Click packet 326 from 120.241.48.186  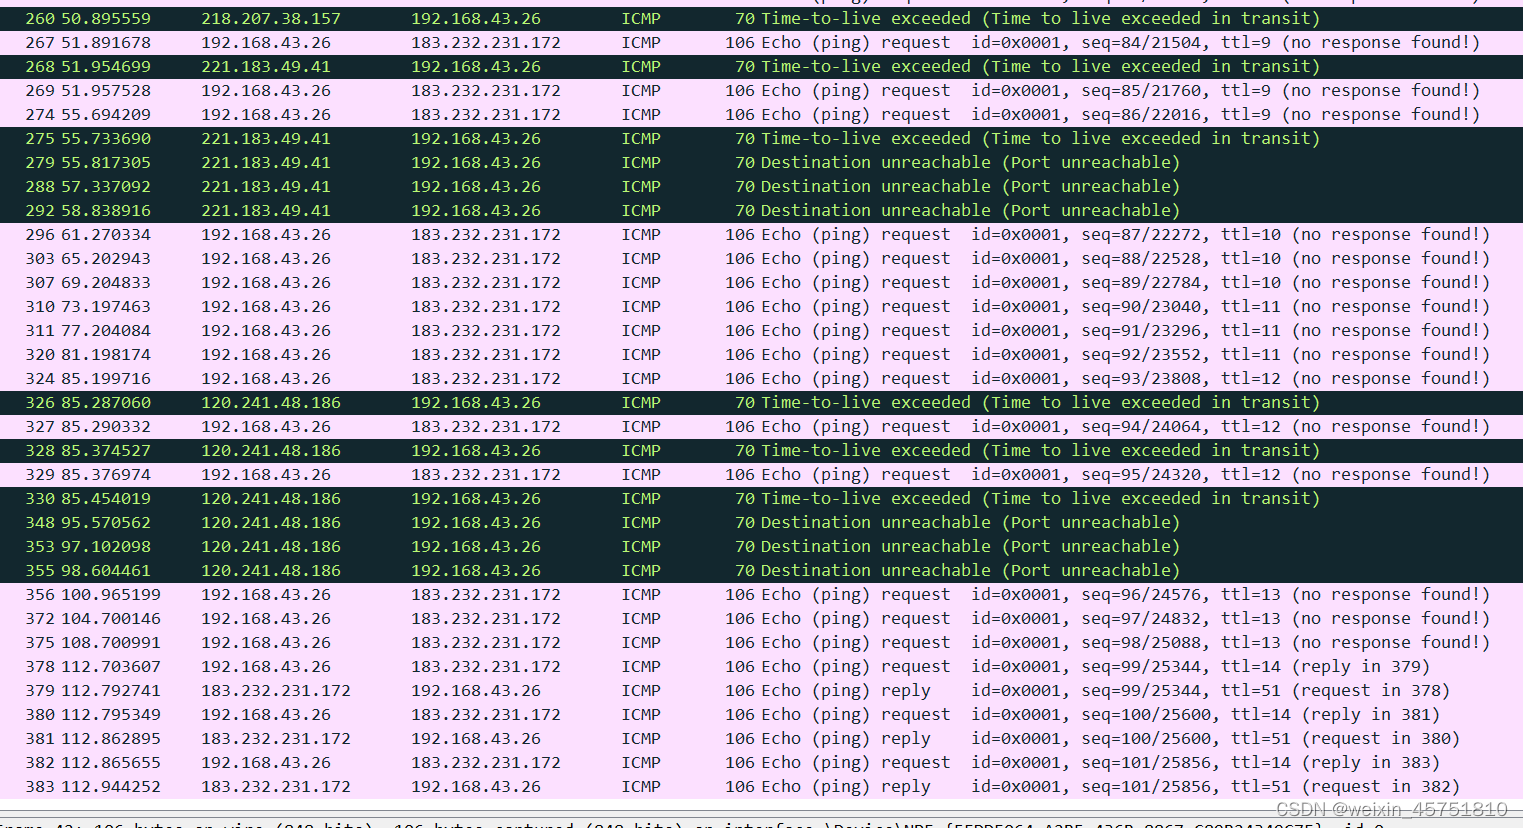tap(761, 403)
